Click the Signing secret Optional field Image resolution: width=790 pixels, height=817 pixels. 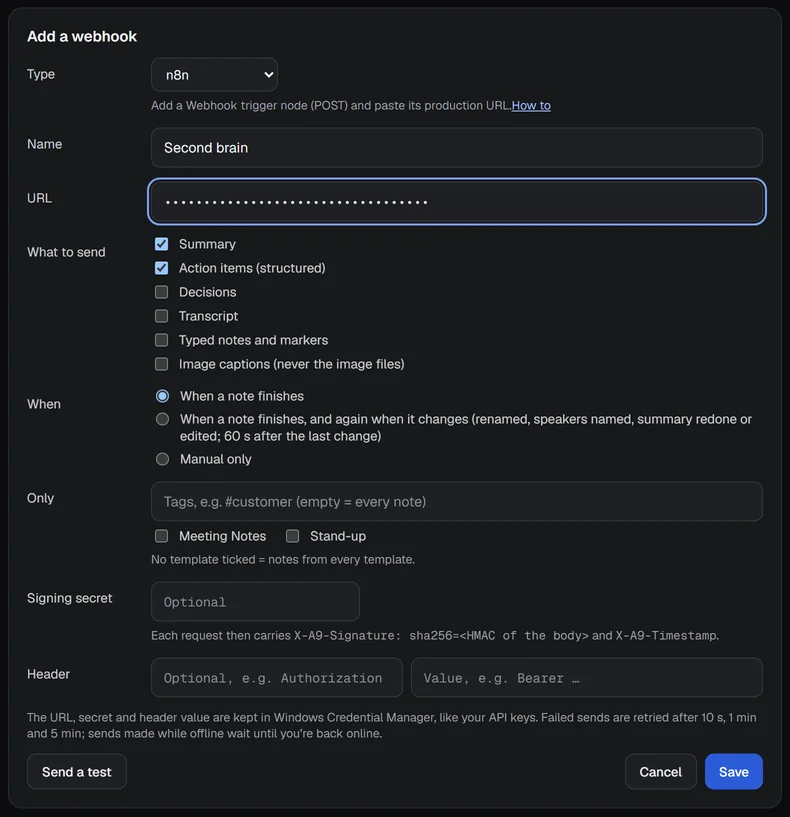255,602
